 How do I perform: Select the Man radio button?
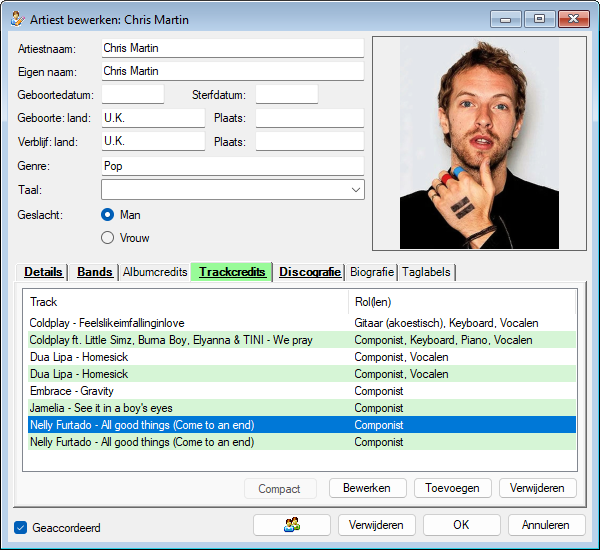coord(108,215)
